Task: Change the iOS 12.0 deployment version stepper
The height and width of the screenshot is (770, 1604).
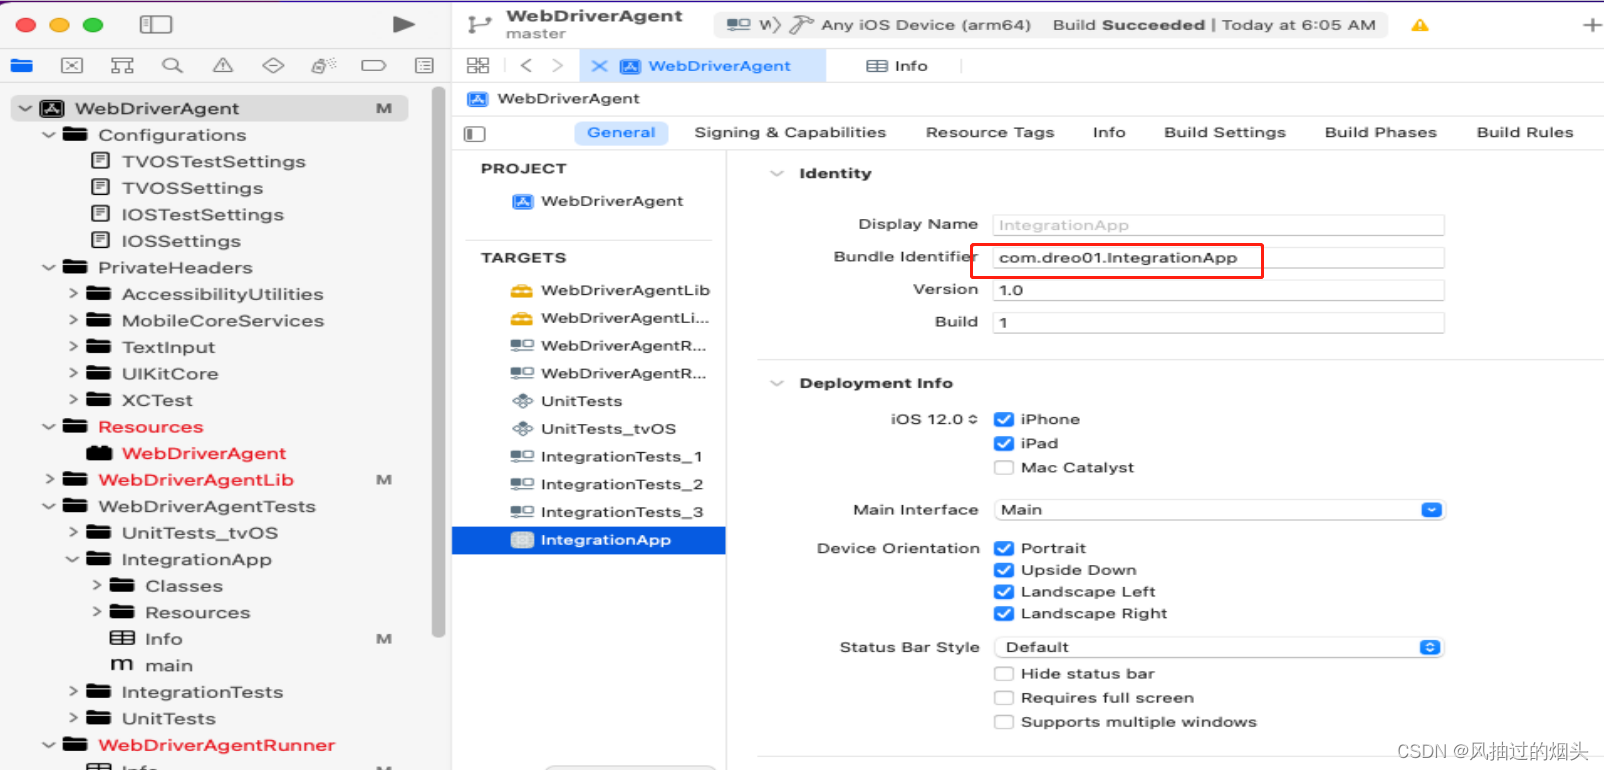Action: [x=973, y=420]
